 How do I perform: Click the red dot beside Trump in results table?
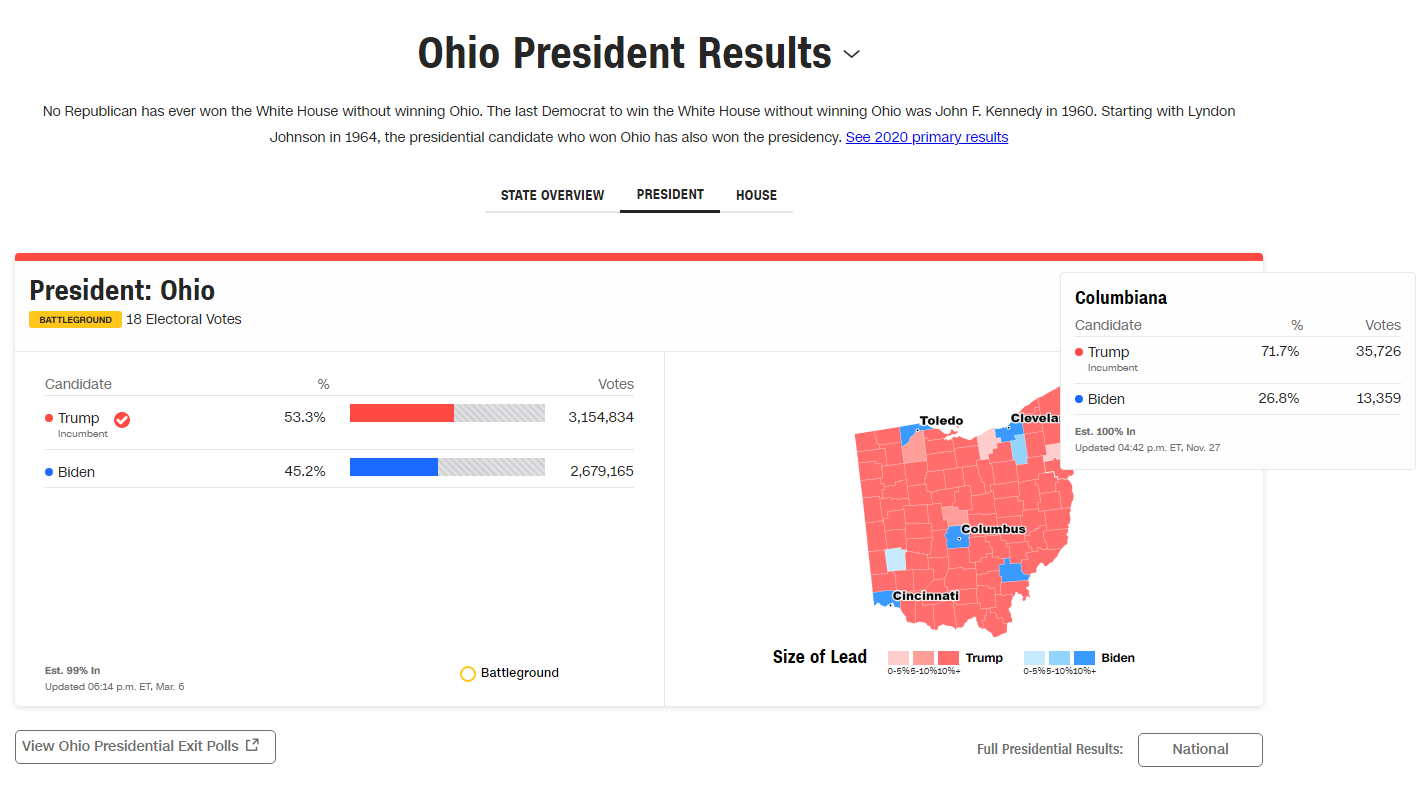click(49, 418)
